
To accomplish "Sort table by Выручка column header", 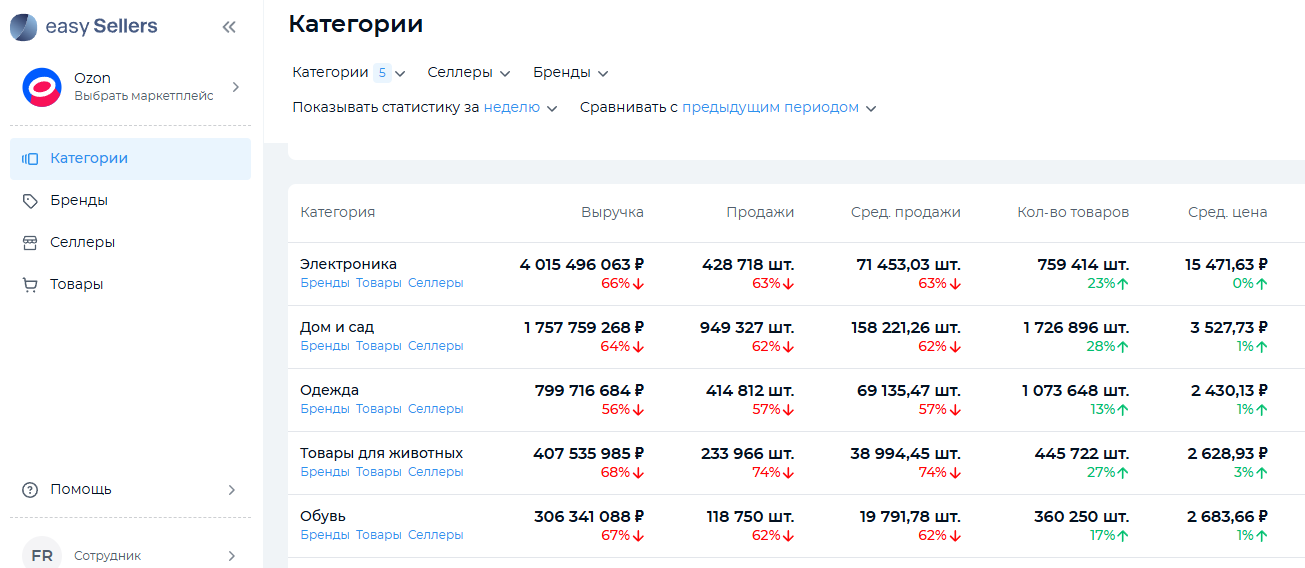I will point(612,212).
